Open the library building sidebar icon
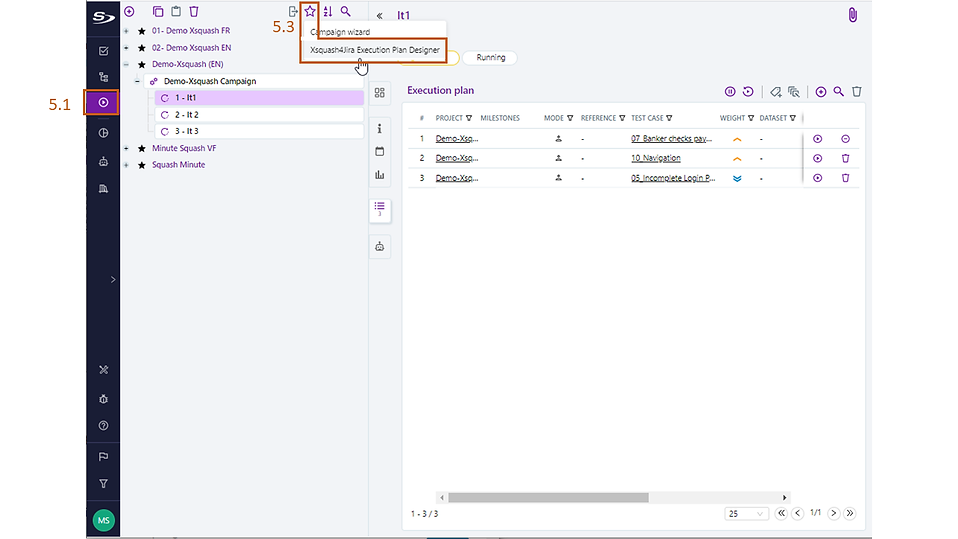 (x=103, y=189)
